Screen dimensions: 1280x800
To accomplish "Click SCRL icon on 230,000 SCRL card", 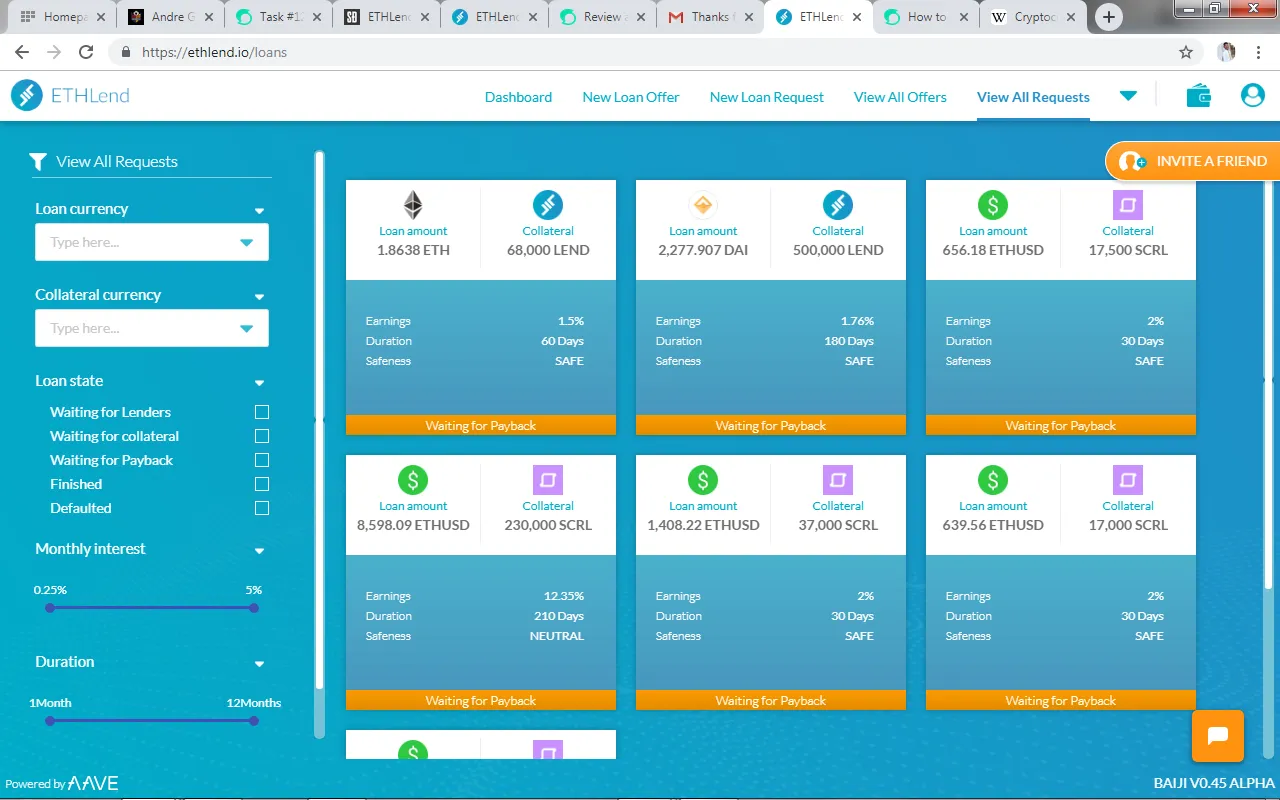I will coord(548,480).
